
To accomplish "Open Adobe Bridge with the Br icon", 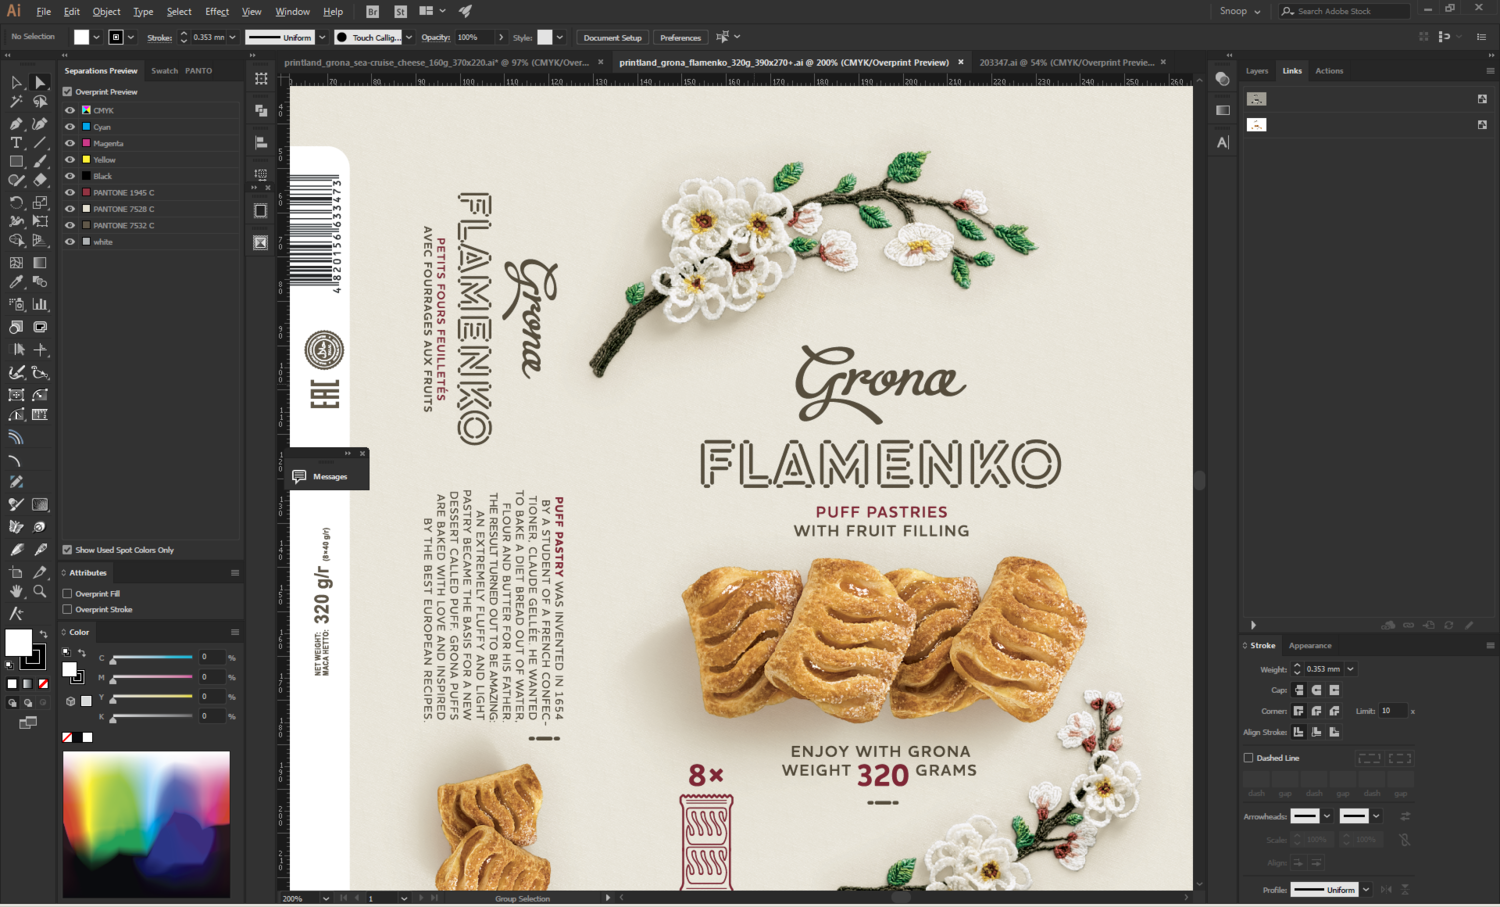I will [x=372, y=11].
